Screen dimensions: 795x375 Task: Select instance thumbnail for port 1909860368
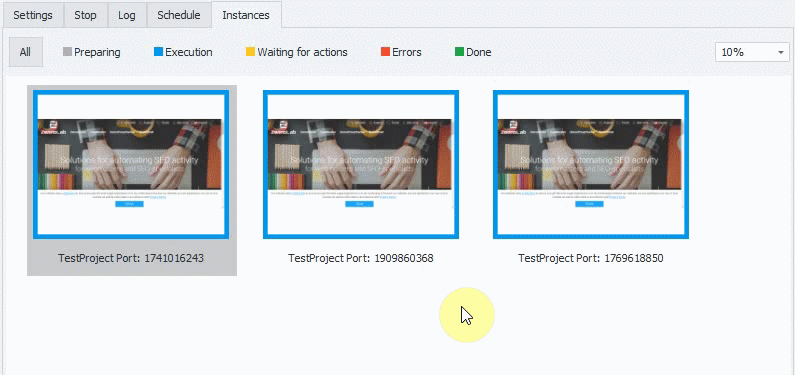[361, 164]
